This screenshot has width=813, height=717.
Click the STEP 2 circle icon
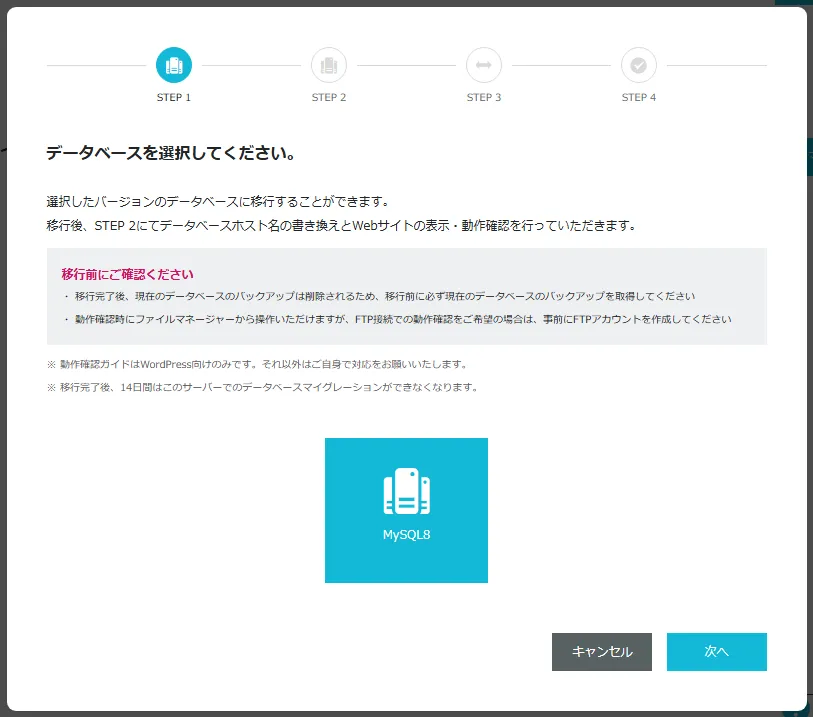[x=329, y=65]
